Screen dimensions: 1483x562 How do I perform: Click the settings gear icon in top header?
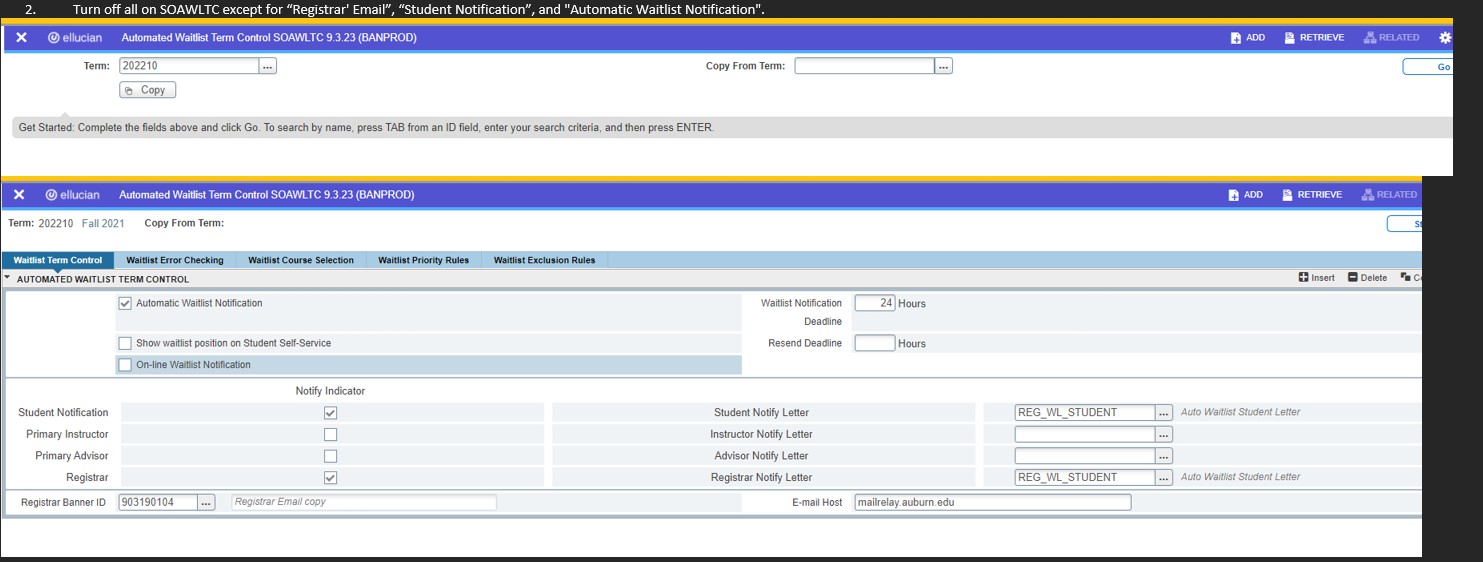click(1444, 38)
